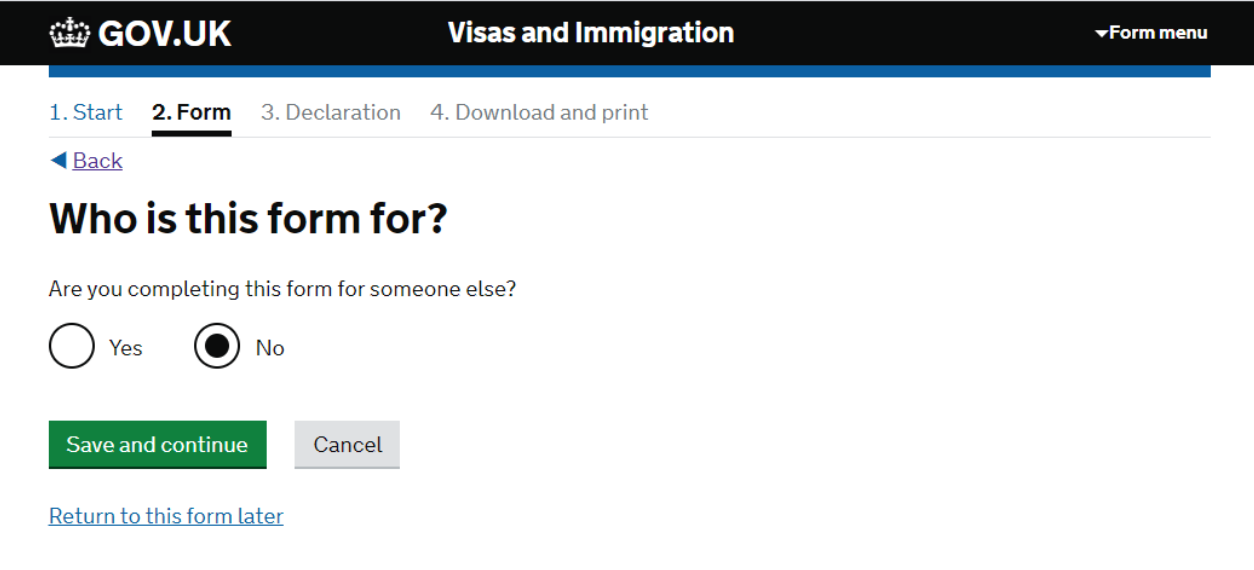Click the "Who is this form for?" heading
Screen dimensions: 1254x570
(x=248, y=219)
